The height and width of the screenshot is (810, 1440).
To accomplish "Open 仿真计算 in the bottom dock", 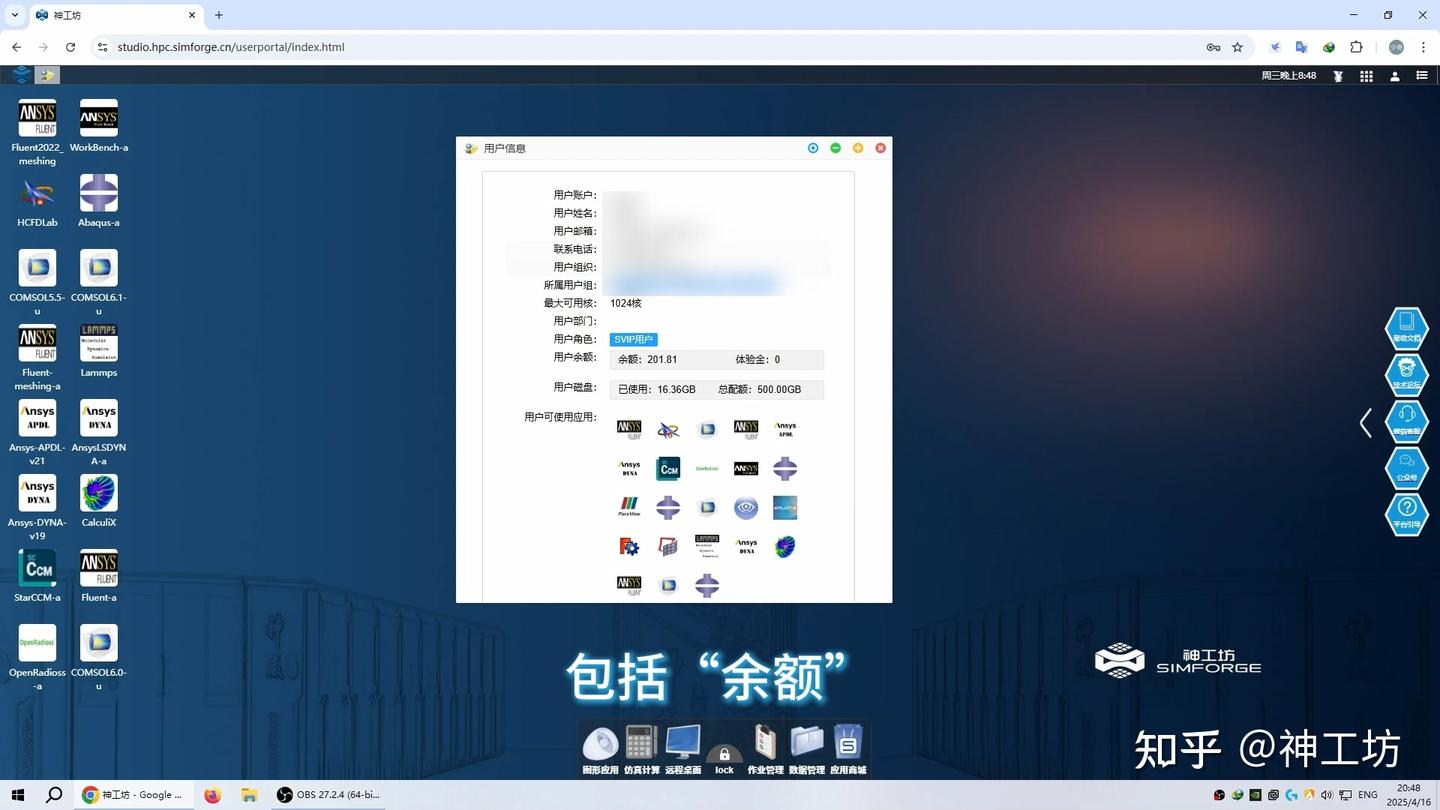I will coord(641,750).
